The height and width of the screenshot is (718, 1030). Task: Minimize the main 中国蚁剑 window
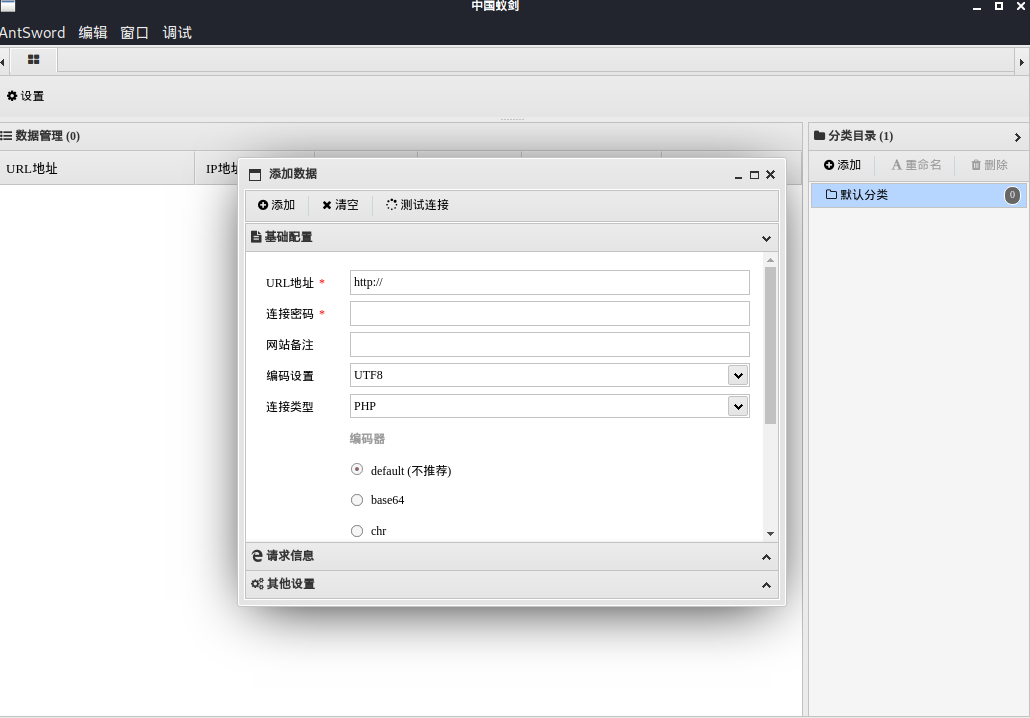click(977, 7)
